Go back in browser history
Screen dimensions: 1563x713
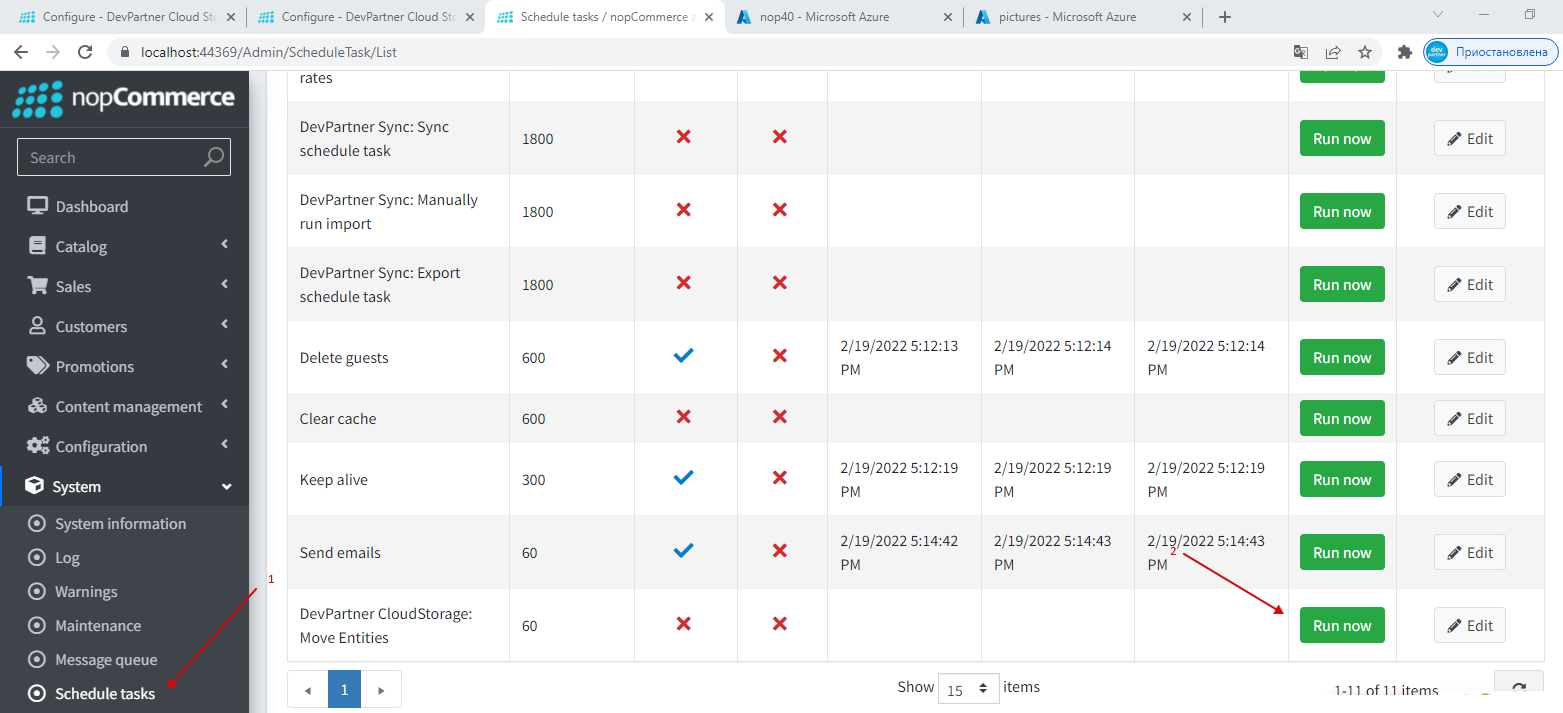(21, 52)
